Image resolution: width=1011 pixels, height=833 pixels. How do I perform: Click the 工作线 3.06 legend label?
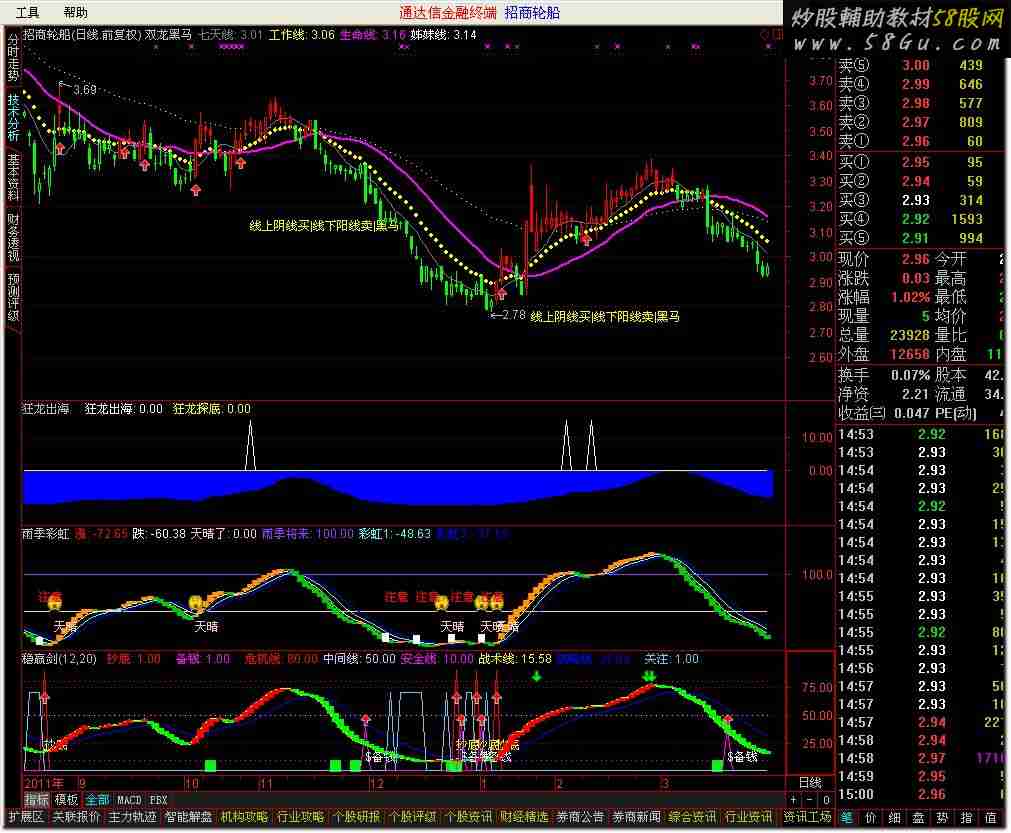pyautogui.click(x=302, y=35)
